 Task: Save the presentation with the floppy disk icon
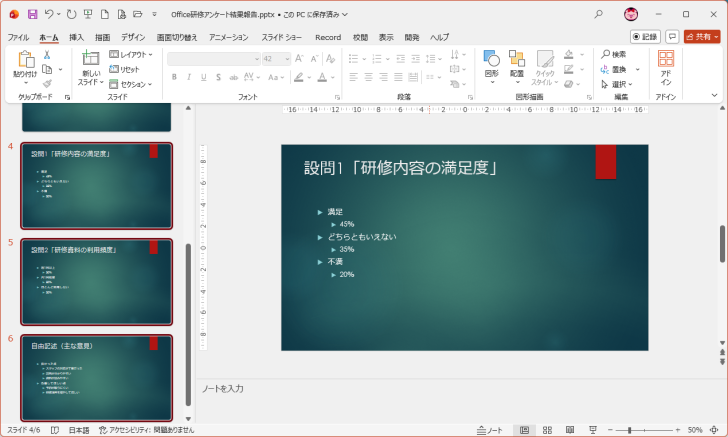(32, 14)
